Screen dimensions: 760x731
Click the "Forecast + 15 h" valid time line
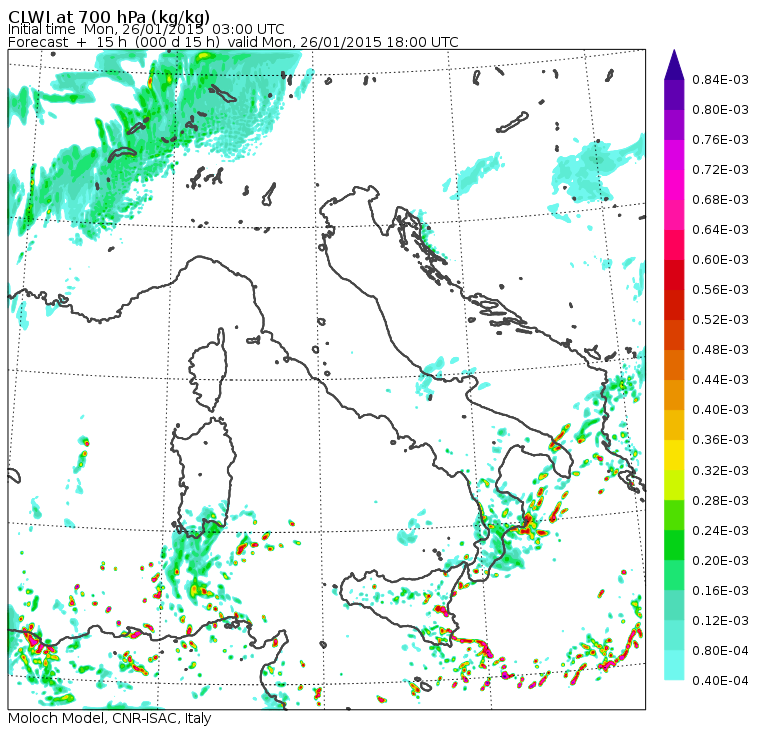tap(233, 42)
